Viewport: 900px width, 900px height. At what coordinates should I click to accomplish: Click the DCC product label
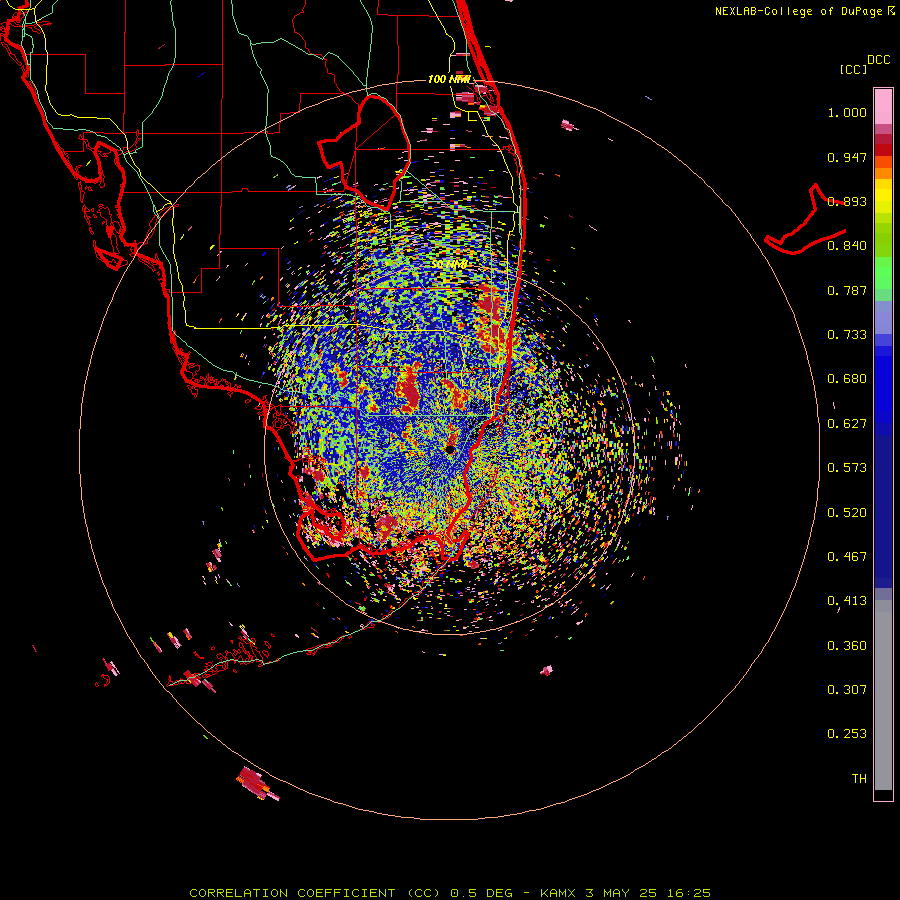[x=878, y=60]
